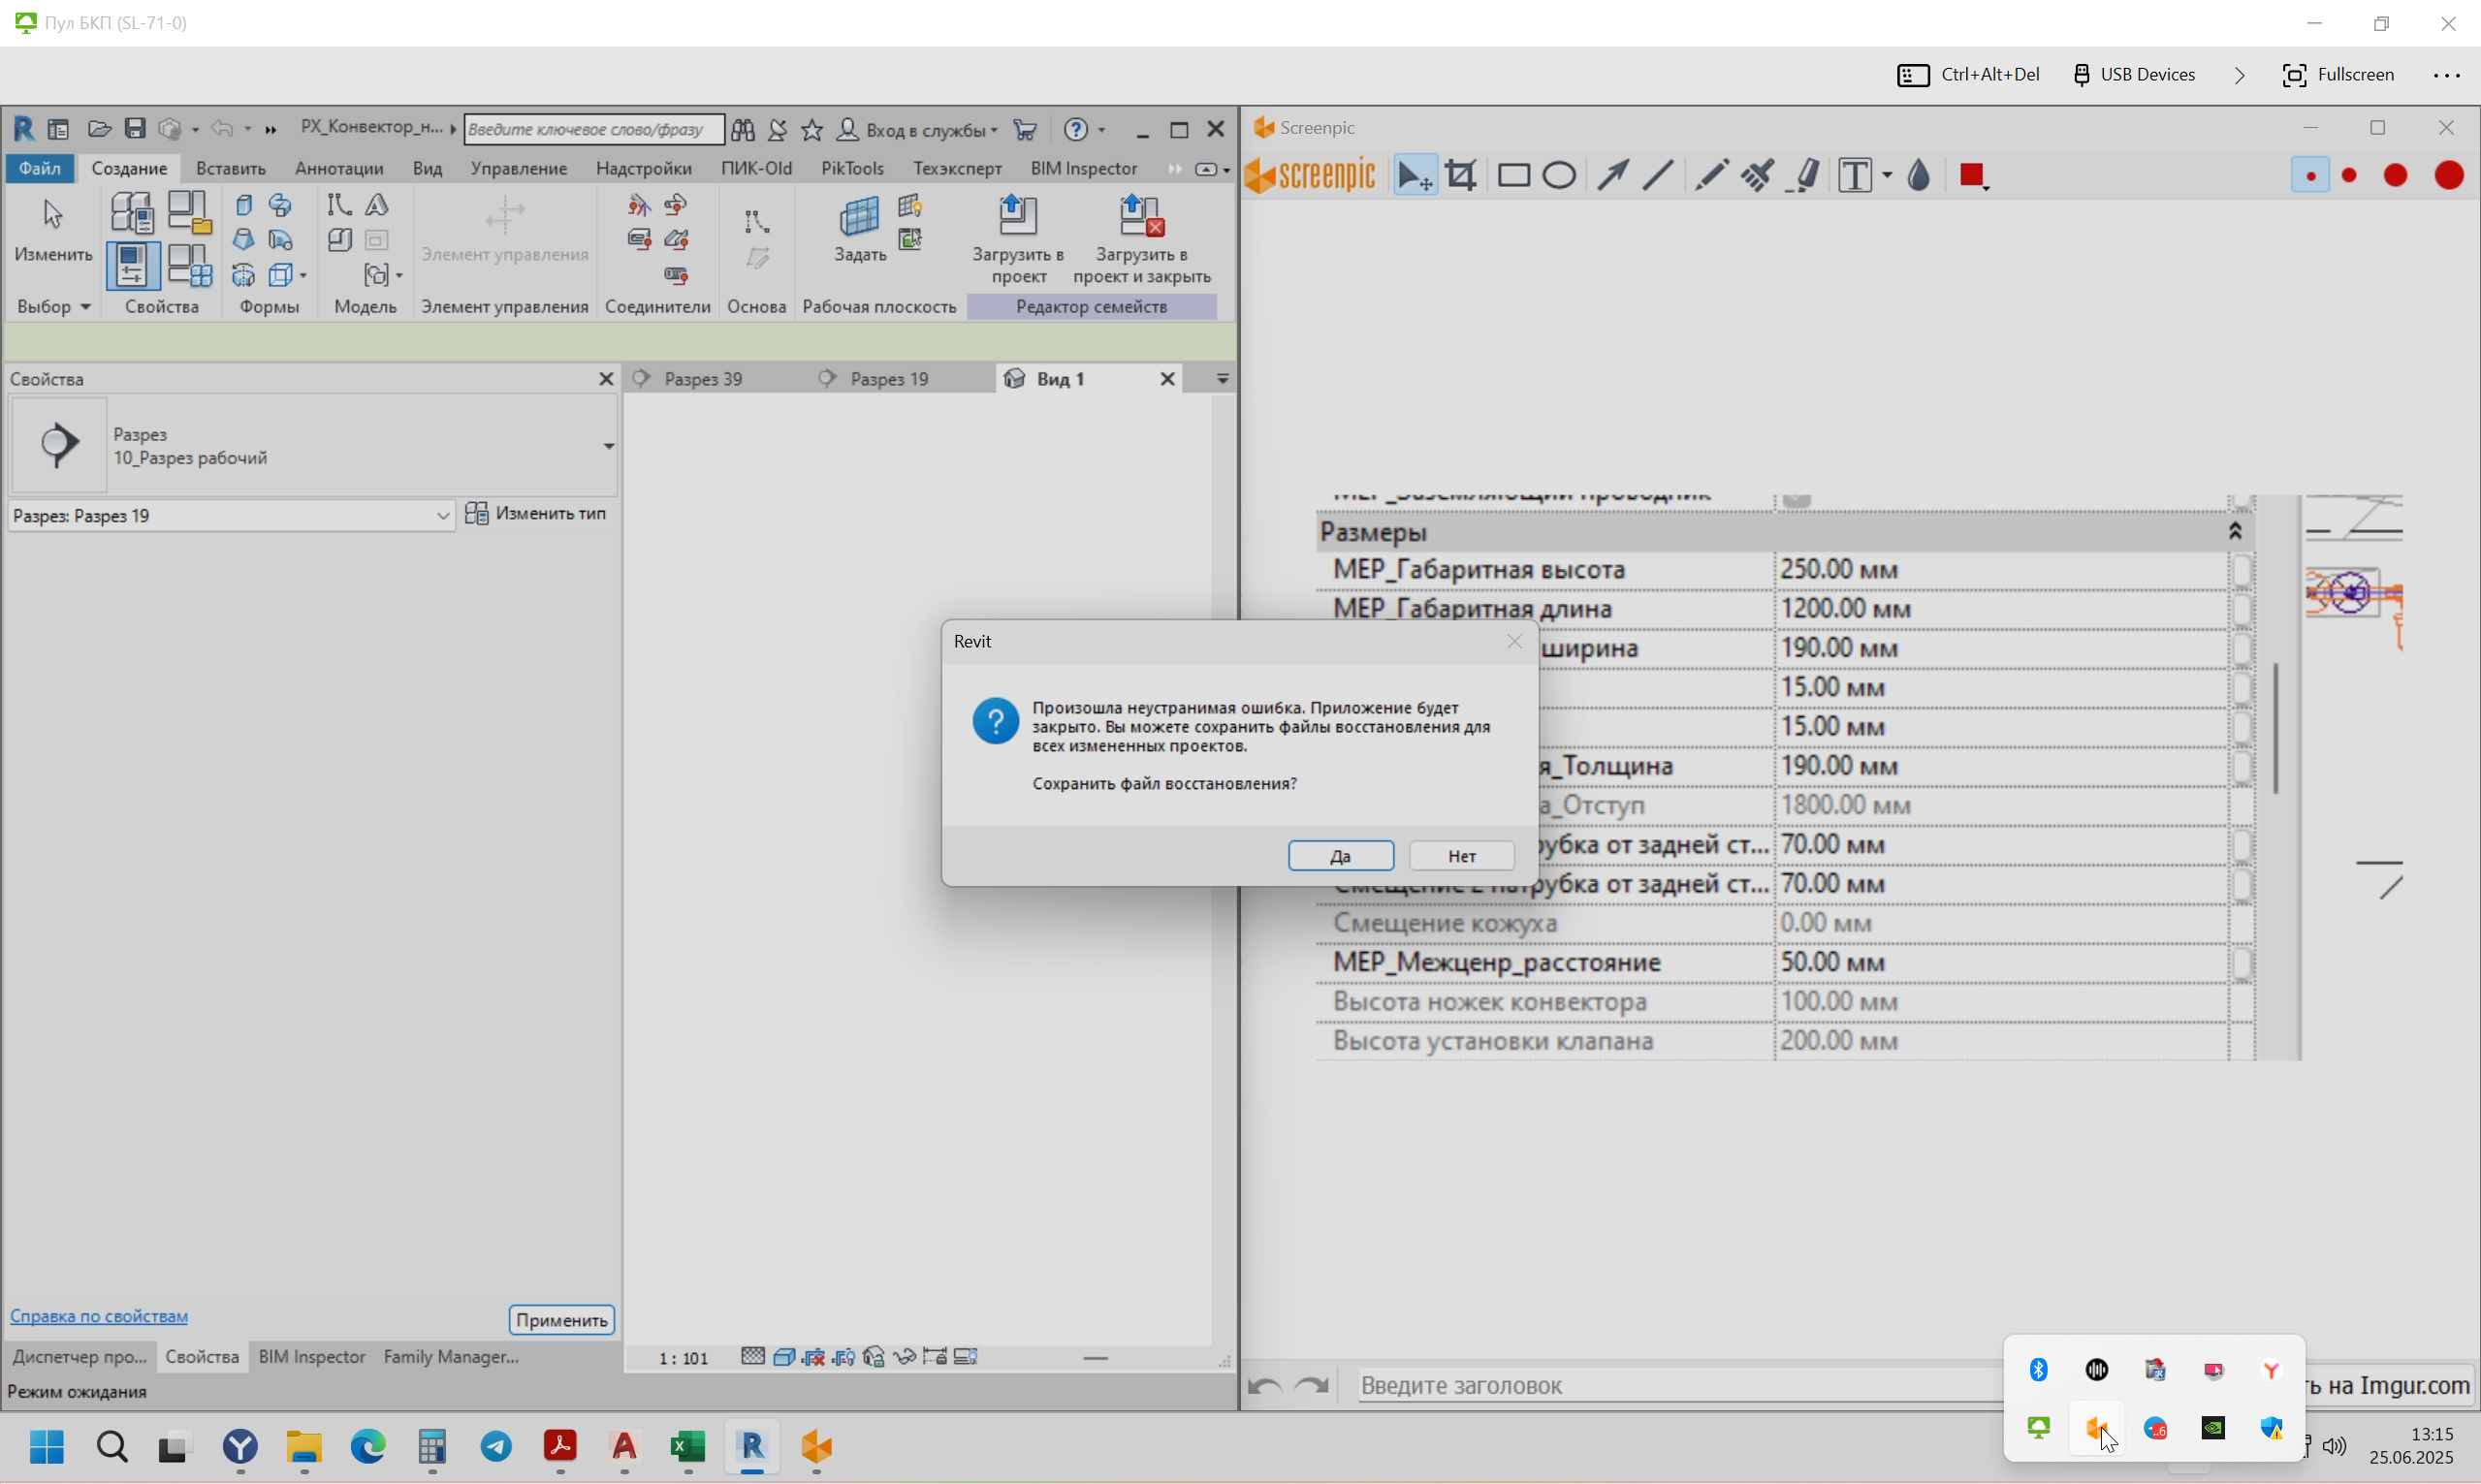The image size is (2481, 1484).
Task: Click the Применить button
Action: tap(562, 1320)
